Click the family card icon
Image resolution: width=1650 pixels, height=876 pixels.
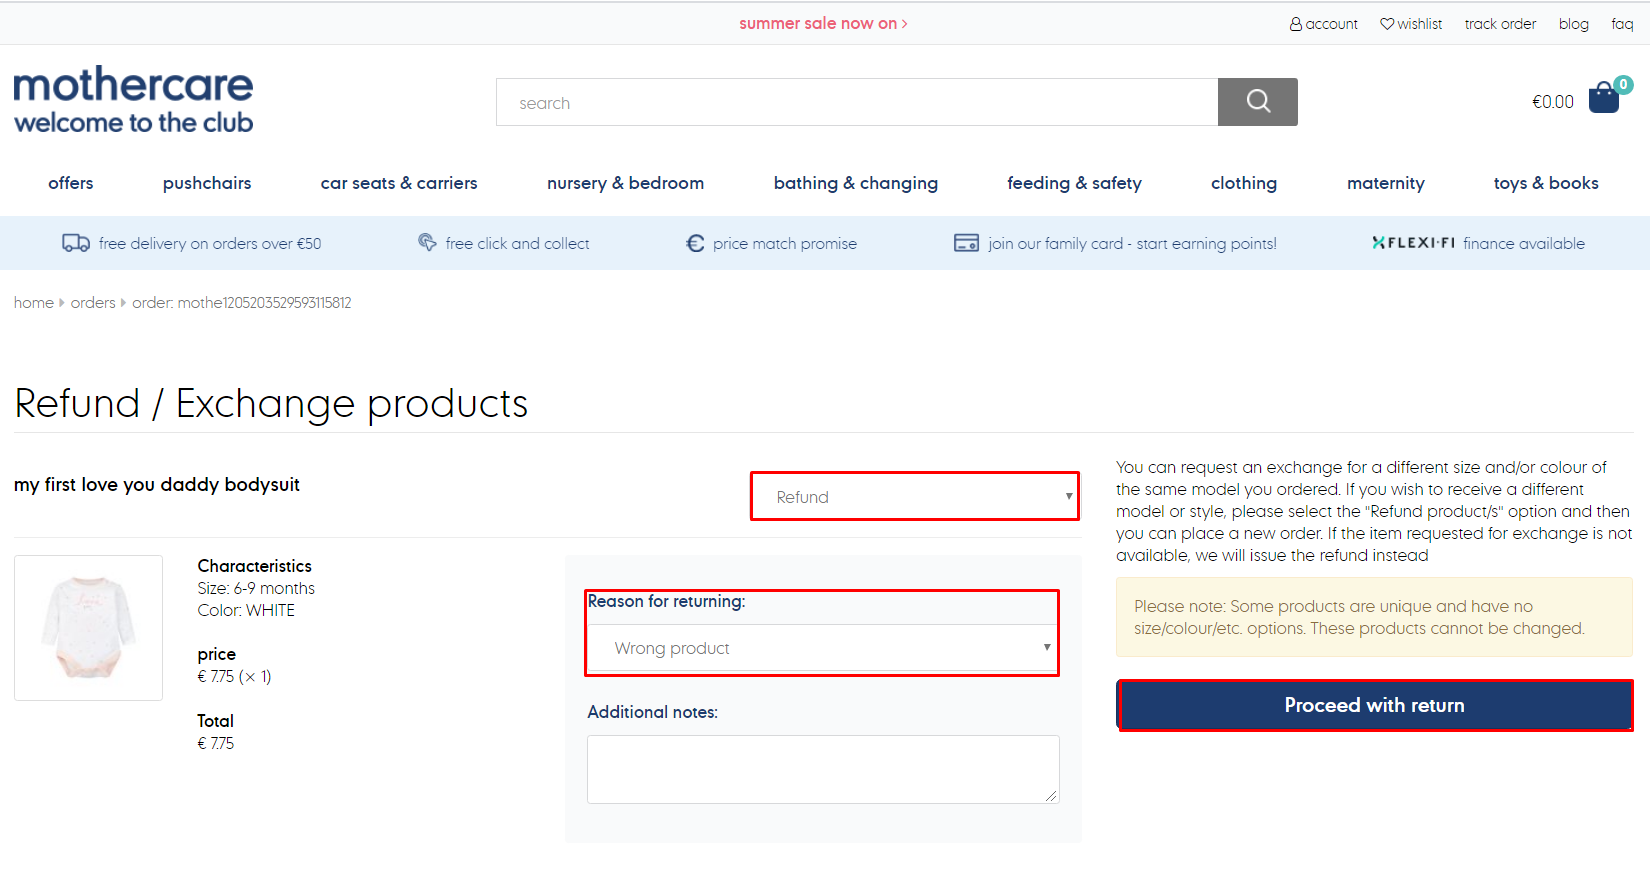click(x=966, y=243)
